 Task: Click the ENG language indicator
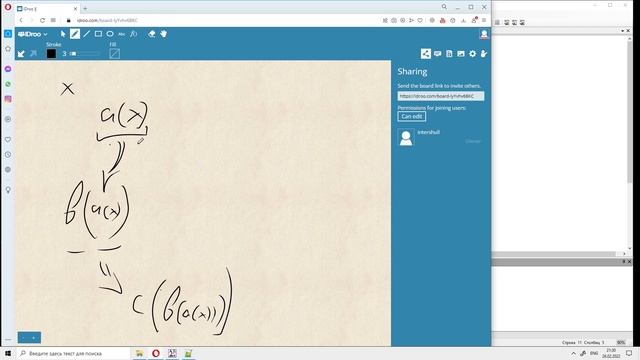pyautogui.click(x=594, y=353)
